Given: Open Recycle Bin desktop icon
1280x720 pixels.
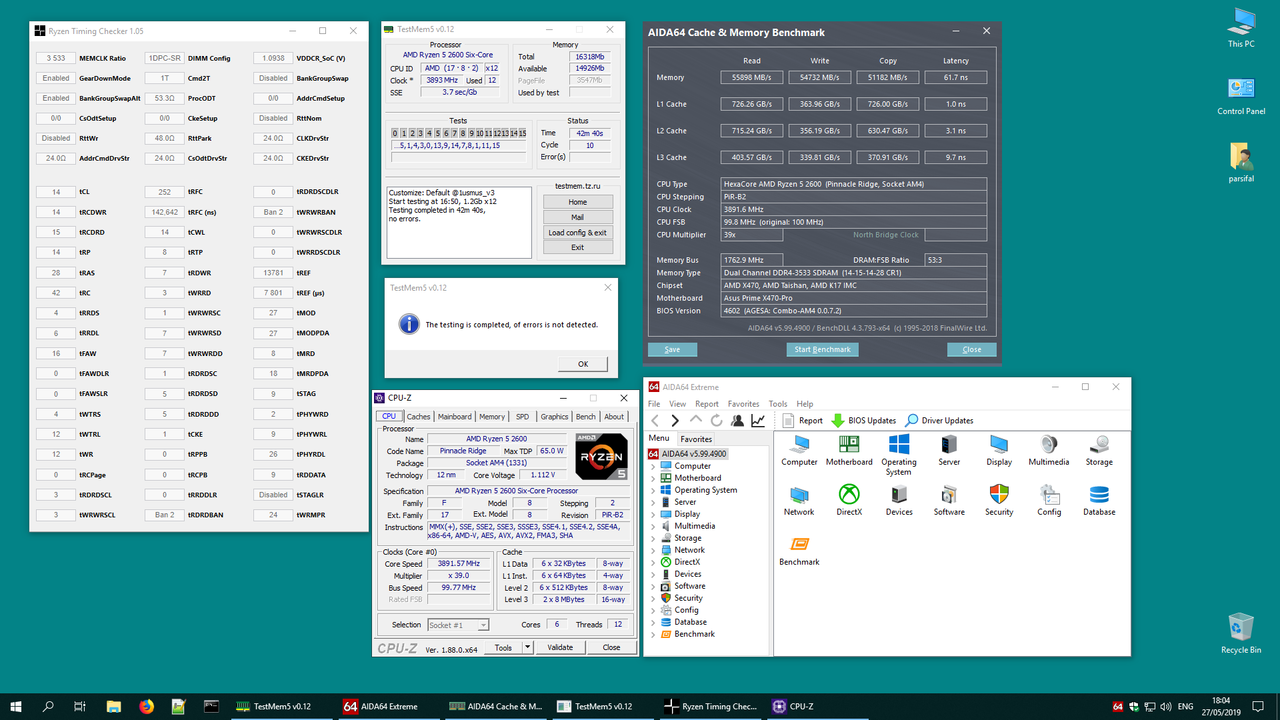Looking at the screenshot, I should tap(1241, 633).
